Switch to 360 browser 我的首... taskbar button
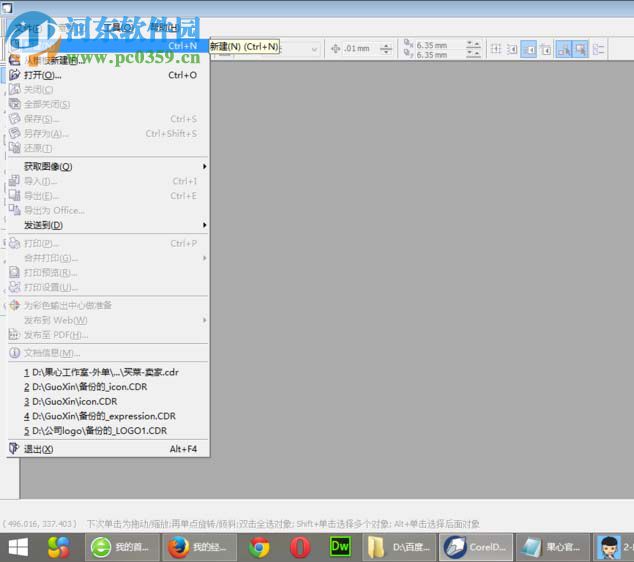Screen dimensions: 634x562 coord(122,547)
